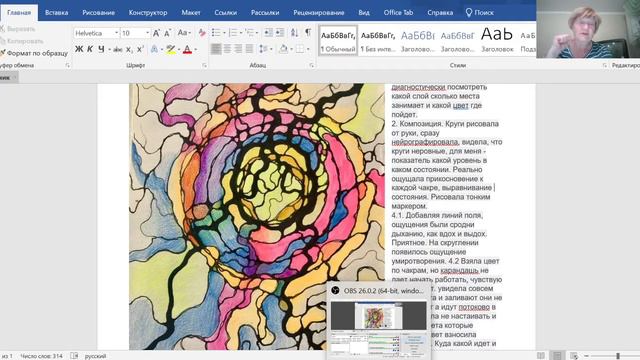640x360 pixels.
Task: Click the neurographic drawing image
Action: [257, 217]
